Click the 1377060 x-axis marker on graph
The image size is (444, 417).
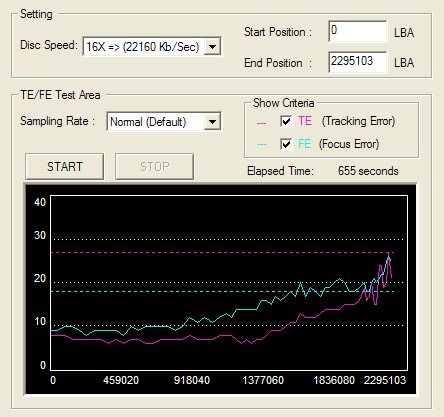(x=263, y=380)
